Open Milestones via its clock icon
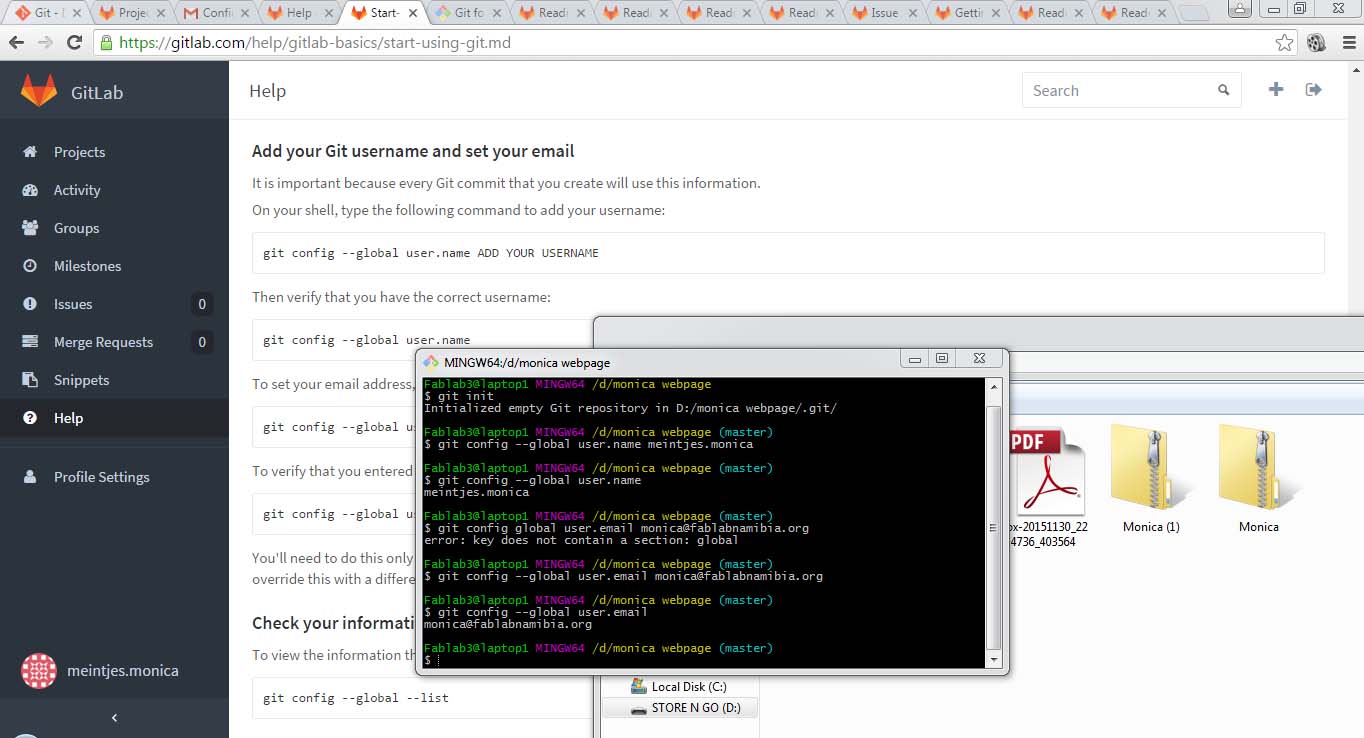Screen dimensions: 1364x738 coord(30,266)
